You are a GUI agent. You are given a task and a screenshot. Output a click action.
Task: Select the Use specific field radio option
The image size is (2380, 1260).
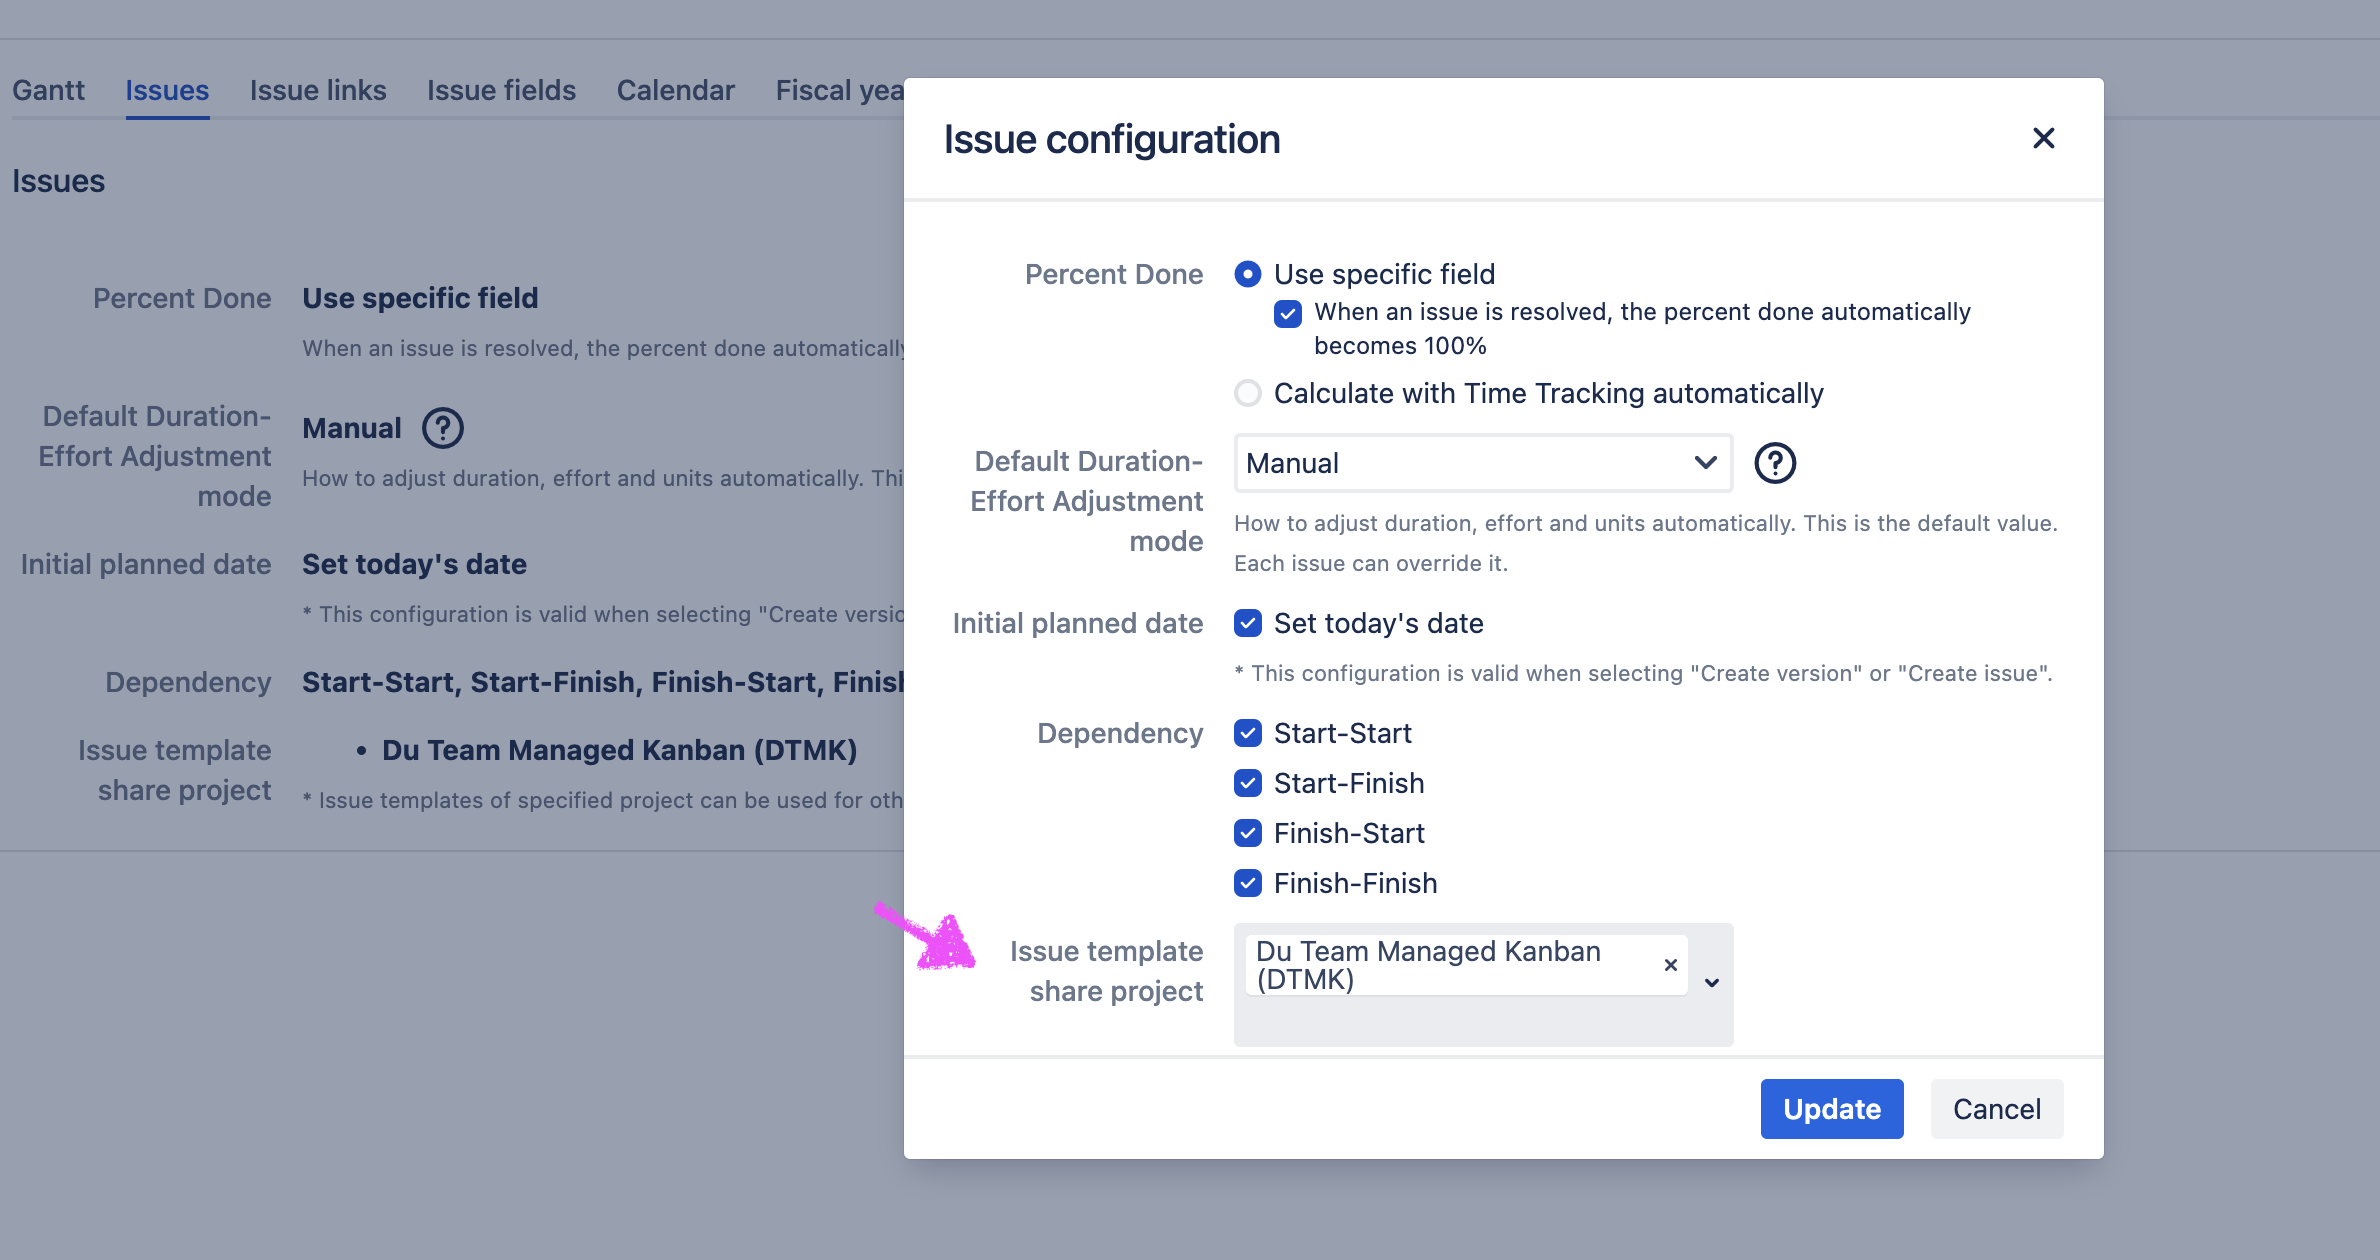[1248, 274]
